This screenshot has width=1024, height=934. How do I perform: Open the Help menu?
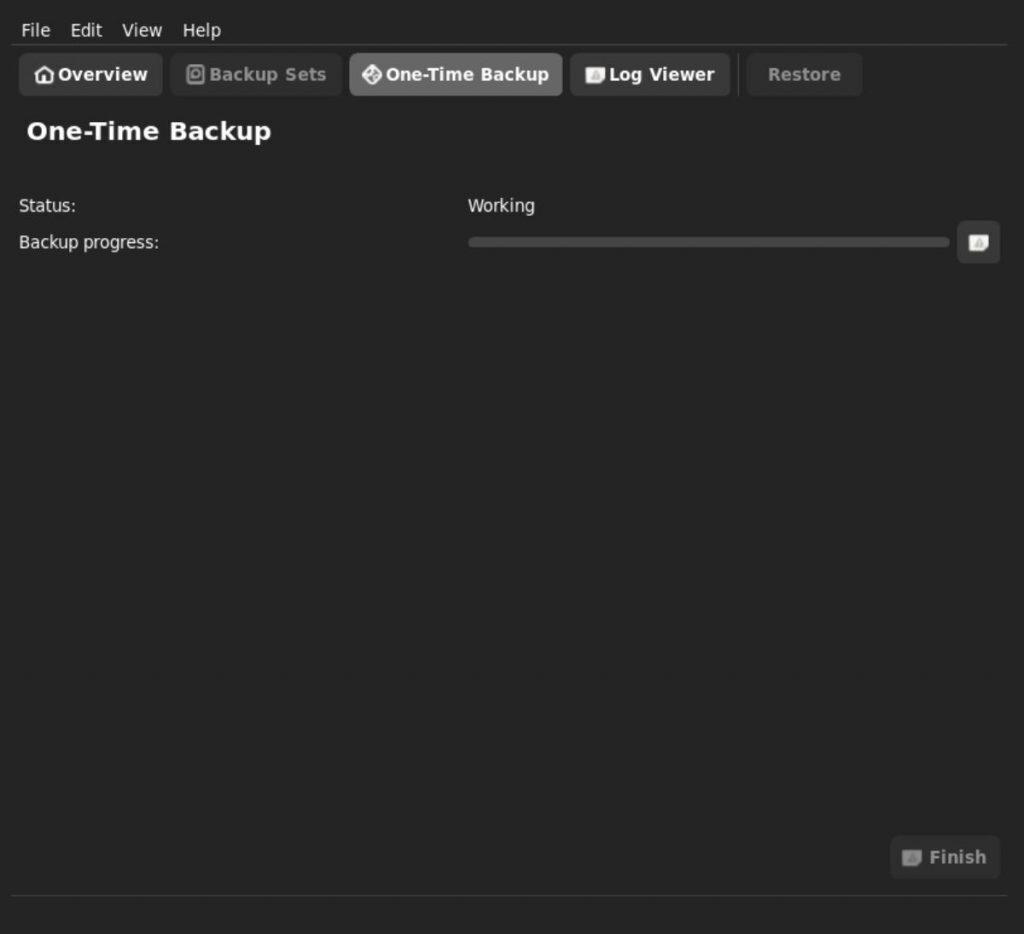[201, 30]
